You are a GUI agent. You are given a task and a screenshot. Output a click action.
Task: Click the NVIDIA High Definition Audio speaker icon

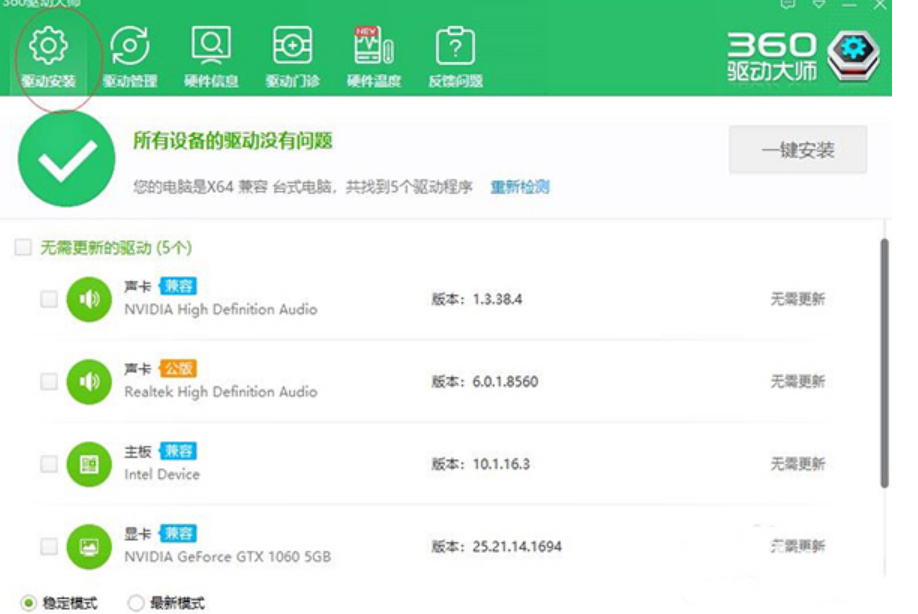[88, 299]
